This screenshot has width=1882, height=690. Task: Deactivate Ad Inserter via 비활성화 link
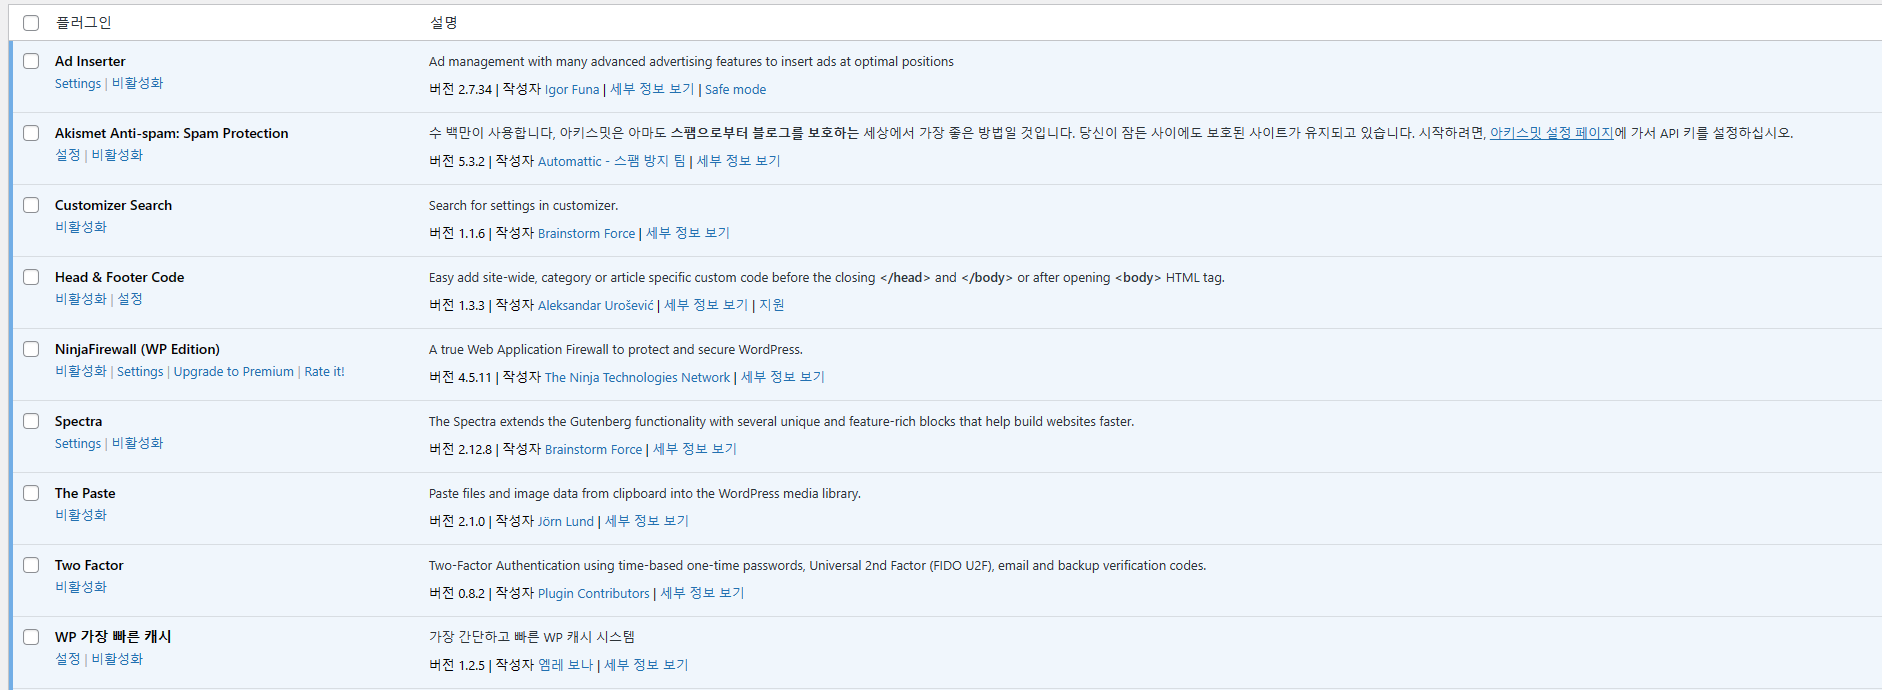(137, 84)
